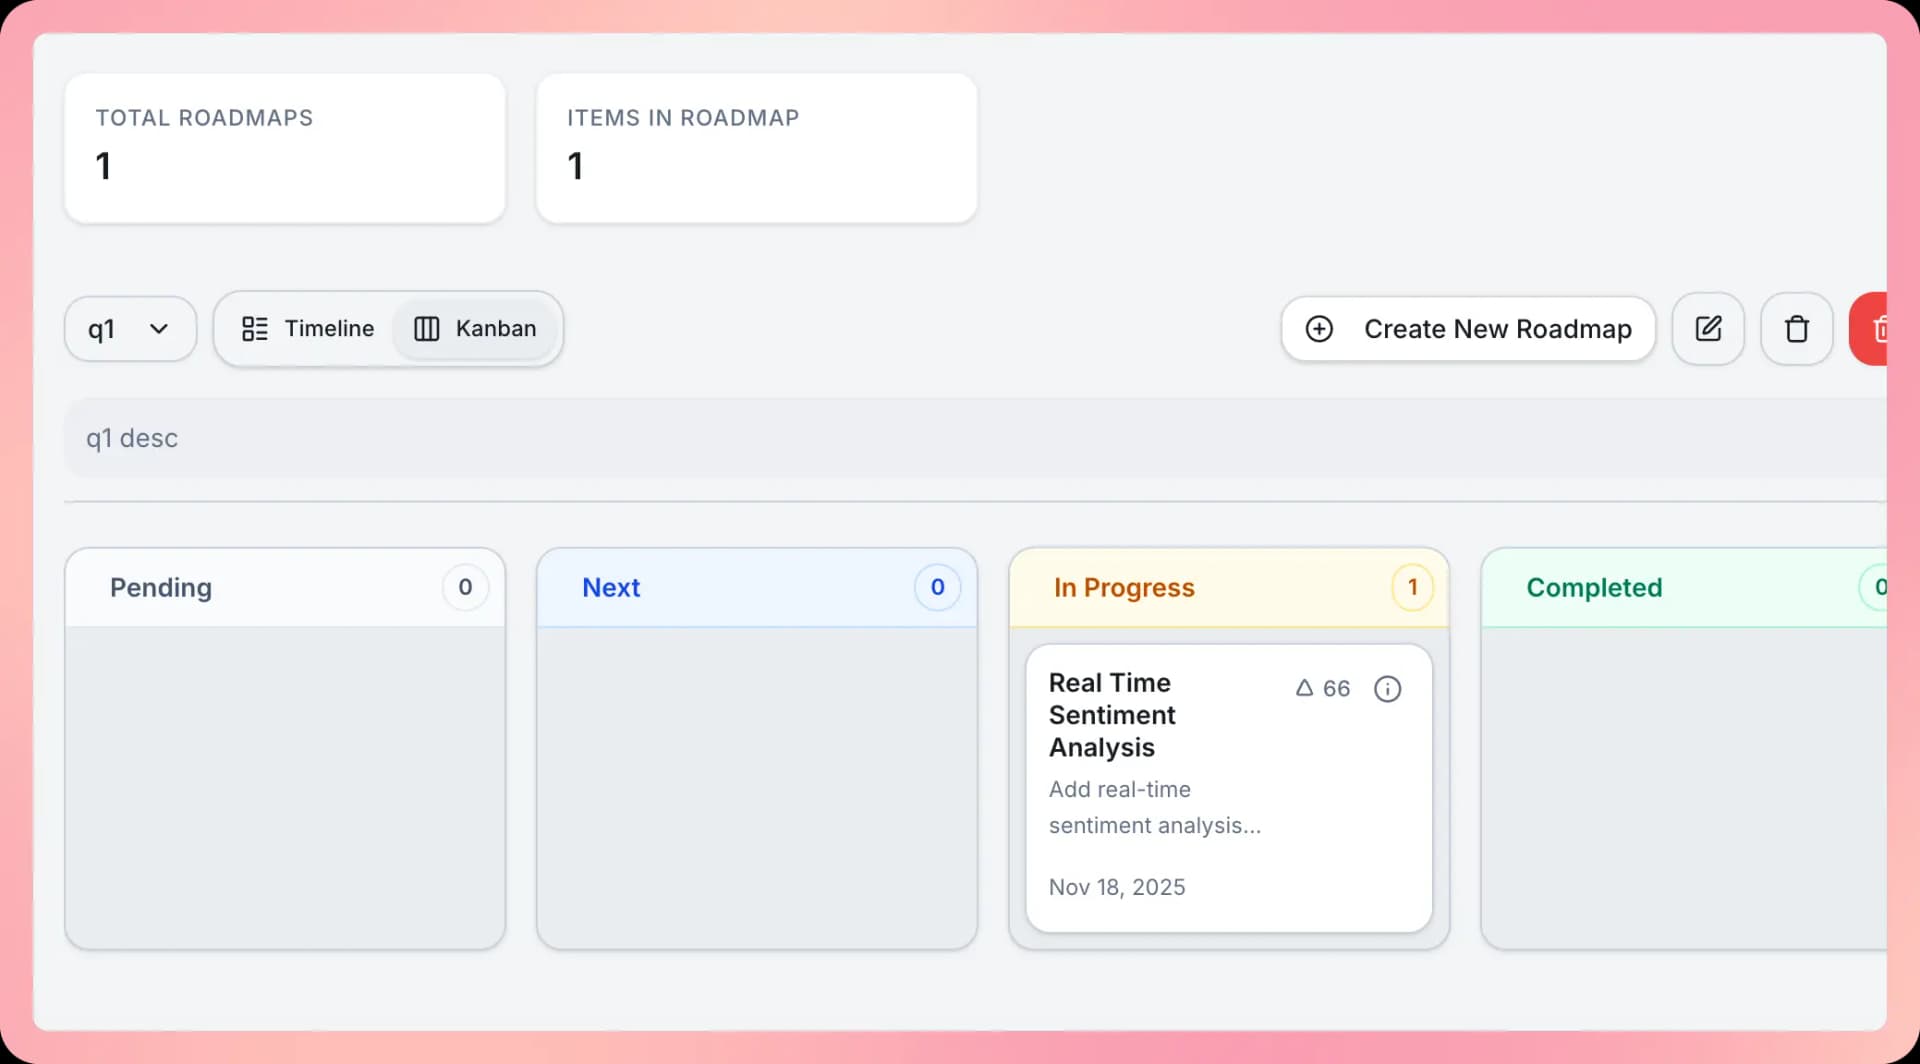Click the red trash button

[x=1872, y=329]
